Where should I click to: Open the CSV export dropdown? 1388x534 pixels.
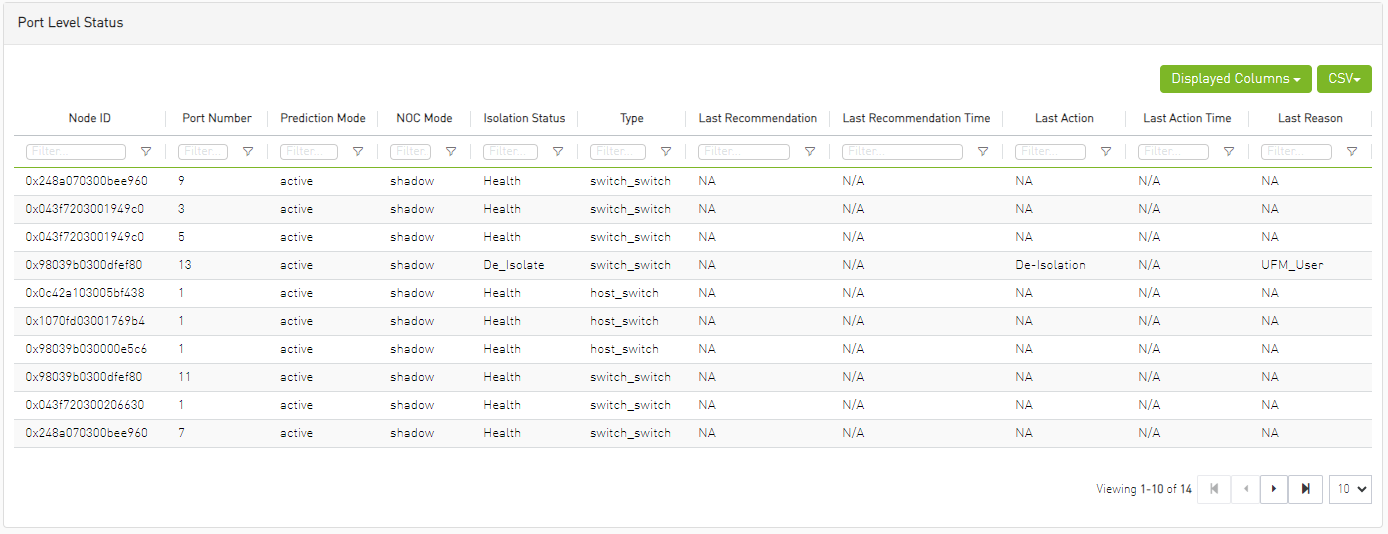pyautogui.click(x=1344, y=79)
